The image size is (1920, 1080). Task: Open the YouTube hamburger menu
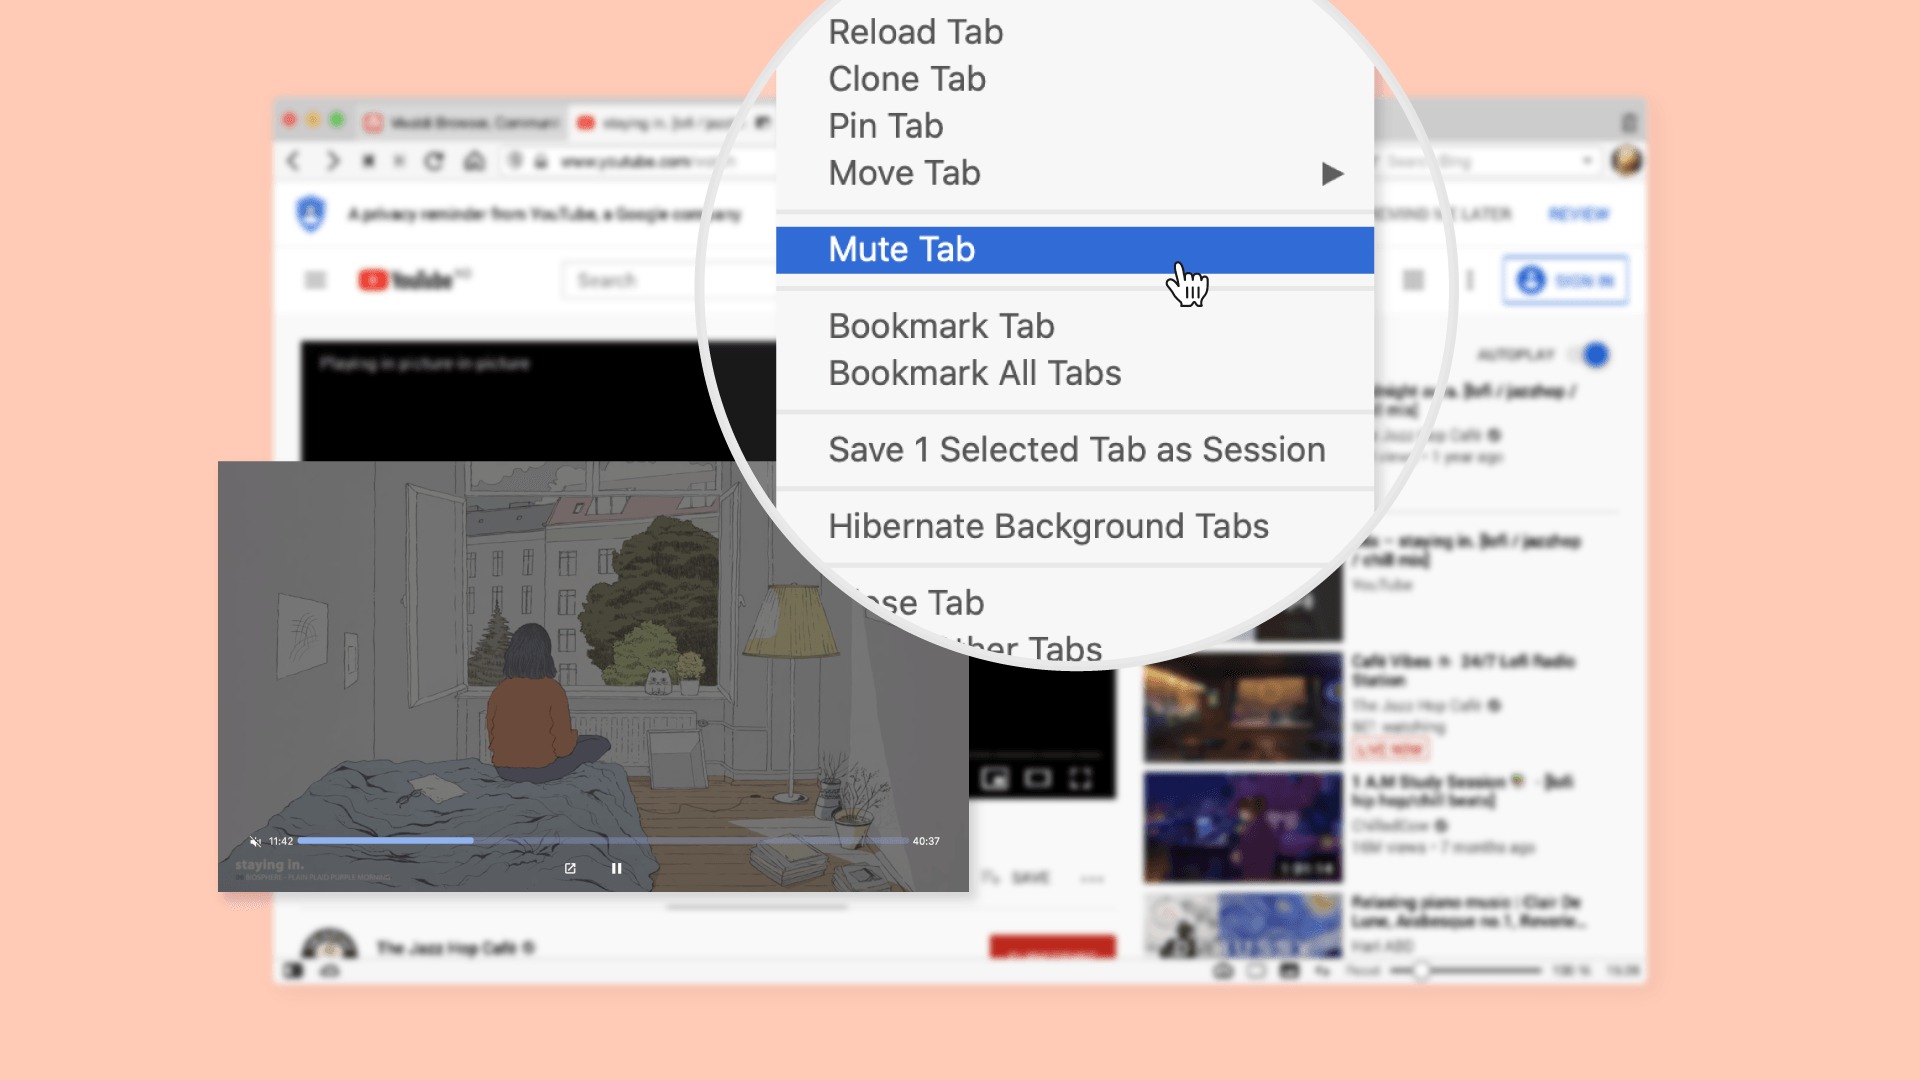tap(315, 280)
